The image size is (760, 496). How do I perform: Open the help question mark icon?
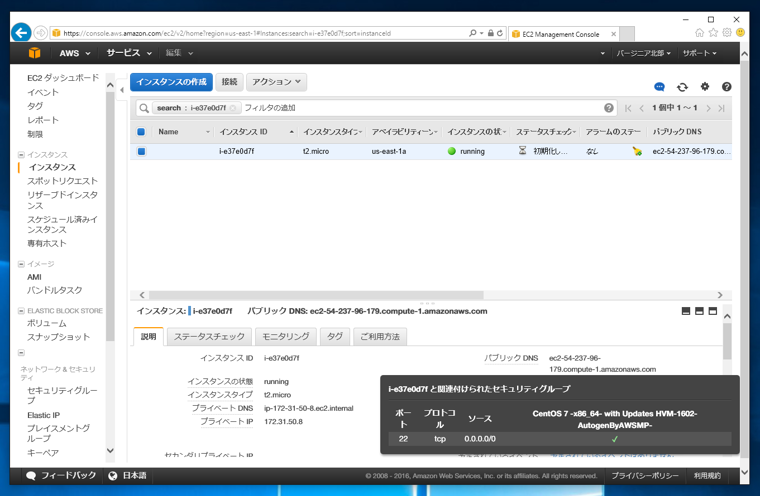pyautogui.click(x=726, y=86)
